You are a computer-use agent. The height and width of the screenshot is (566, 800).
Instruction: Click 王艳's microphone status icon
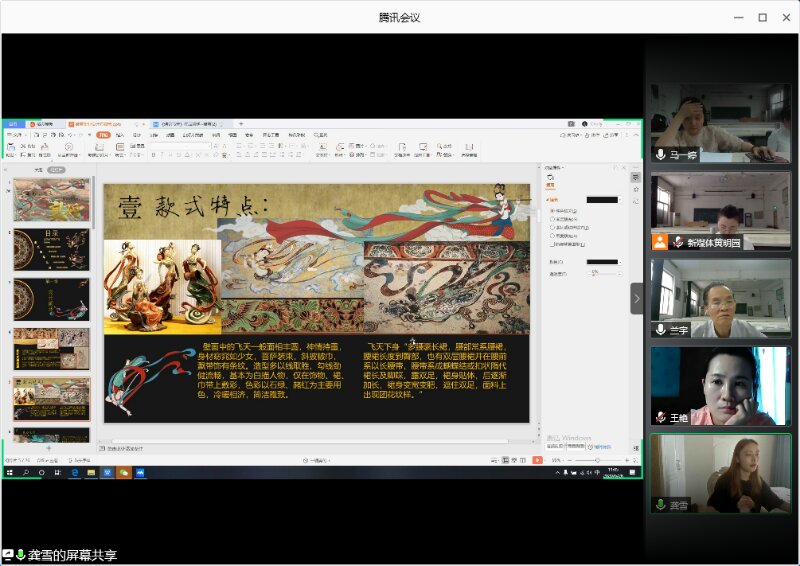[661, 416]
